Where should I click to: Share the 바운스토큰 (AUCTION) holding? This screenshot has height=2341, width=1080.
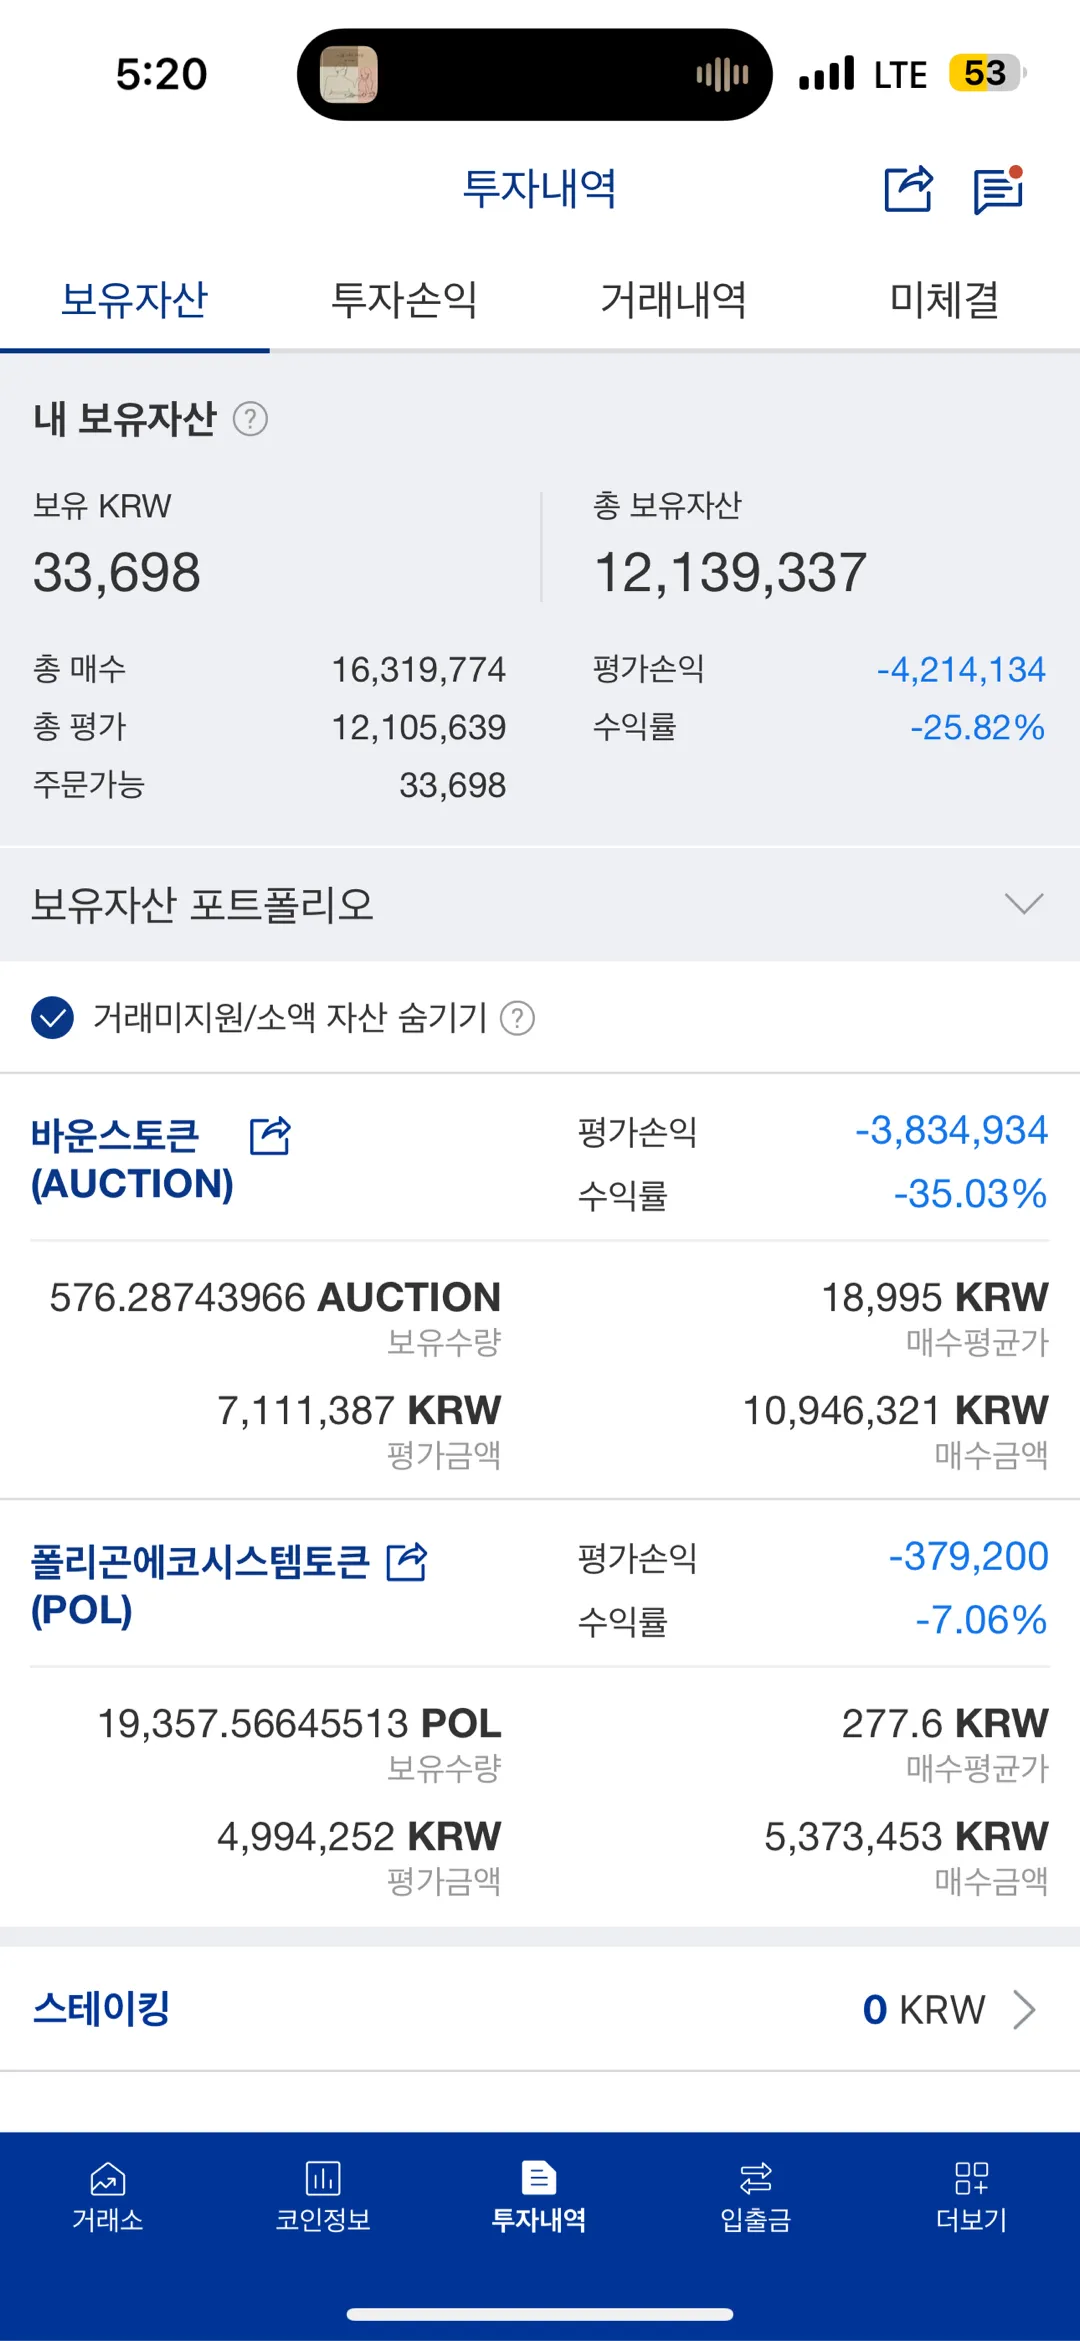pyautogui.click(x=270, y=1136)
